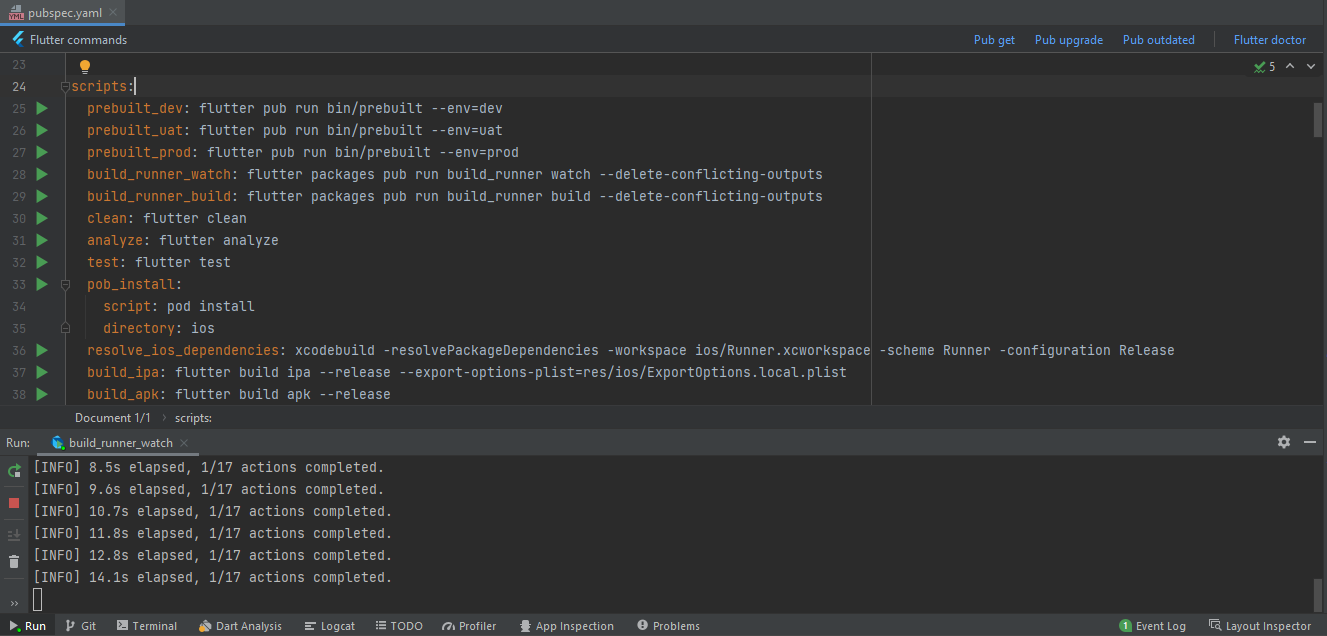Run the test script gutter arrow
The image size is (1327, 636).
pyautogui.click(x=42, y=262)
